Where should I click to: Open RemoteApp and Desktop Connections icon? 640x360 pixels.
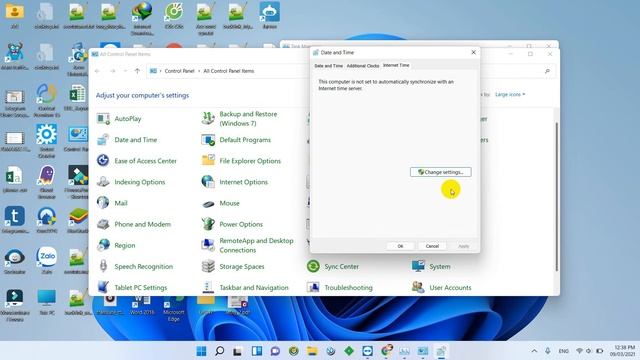coord(208,245)
